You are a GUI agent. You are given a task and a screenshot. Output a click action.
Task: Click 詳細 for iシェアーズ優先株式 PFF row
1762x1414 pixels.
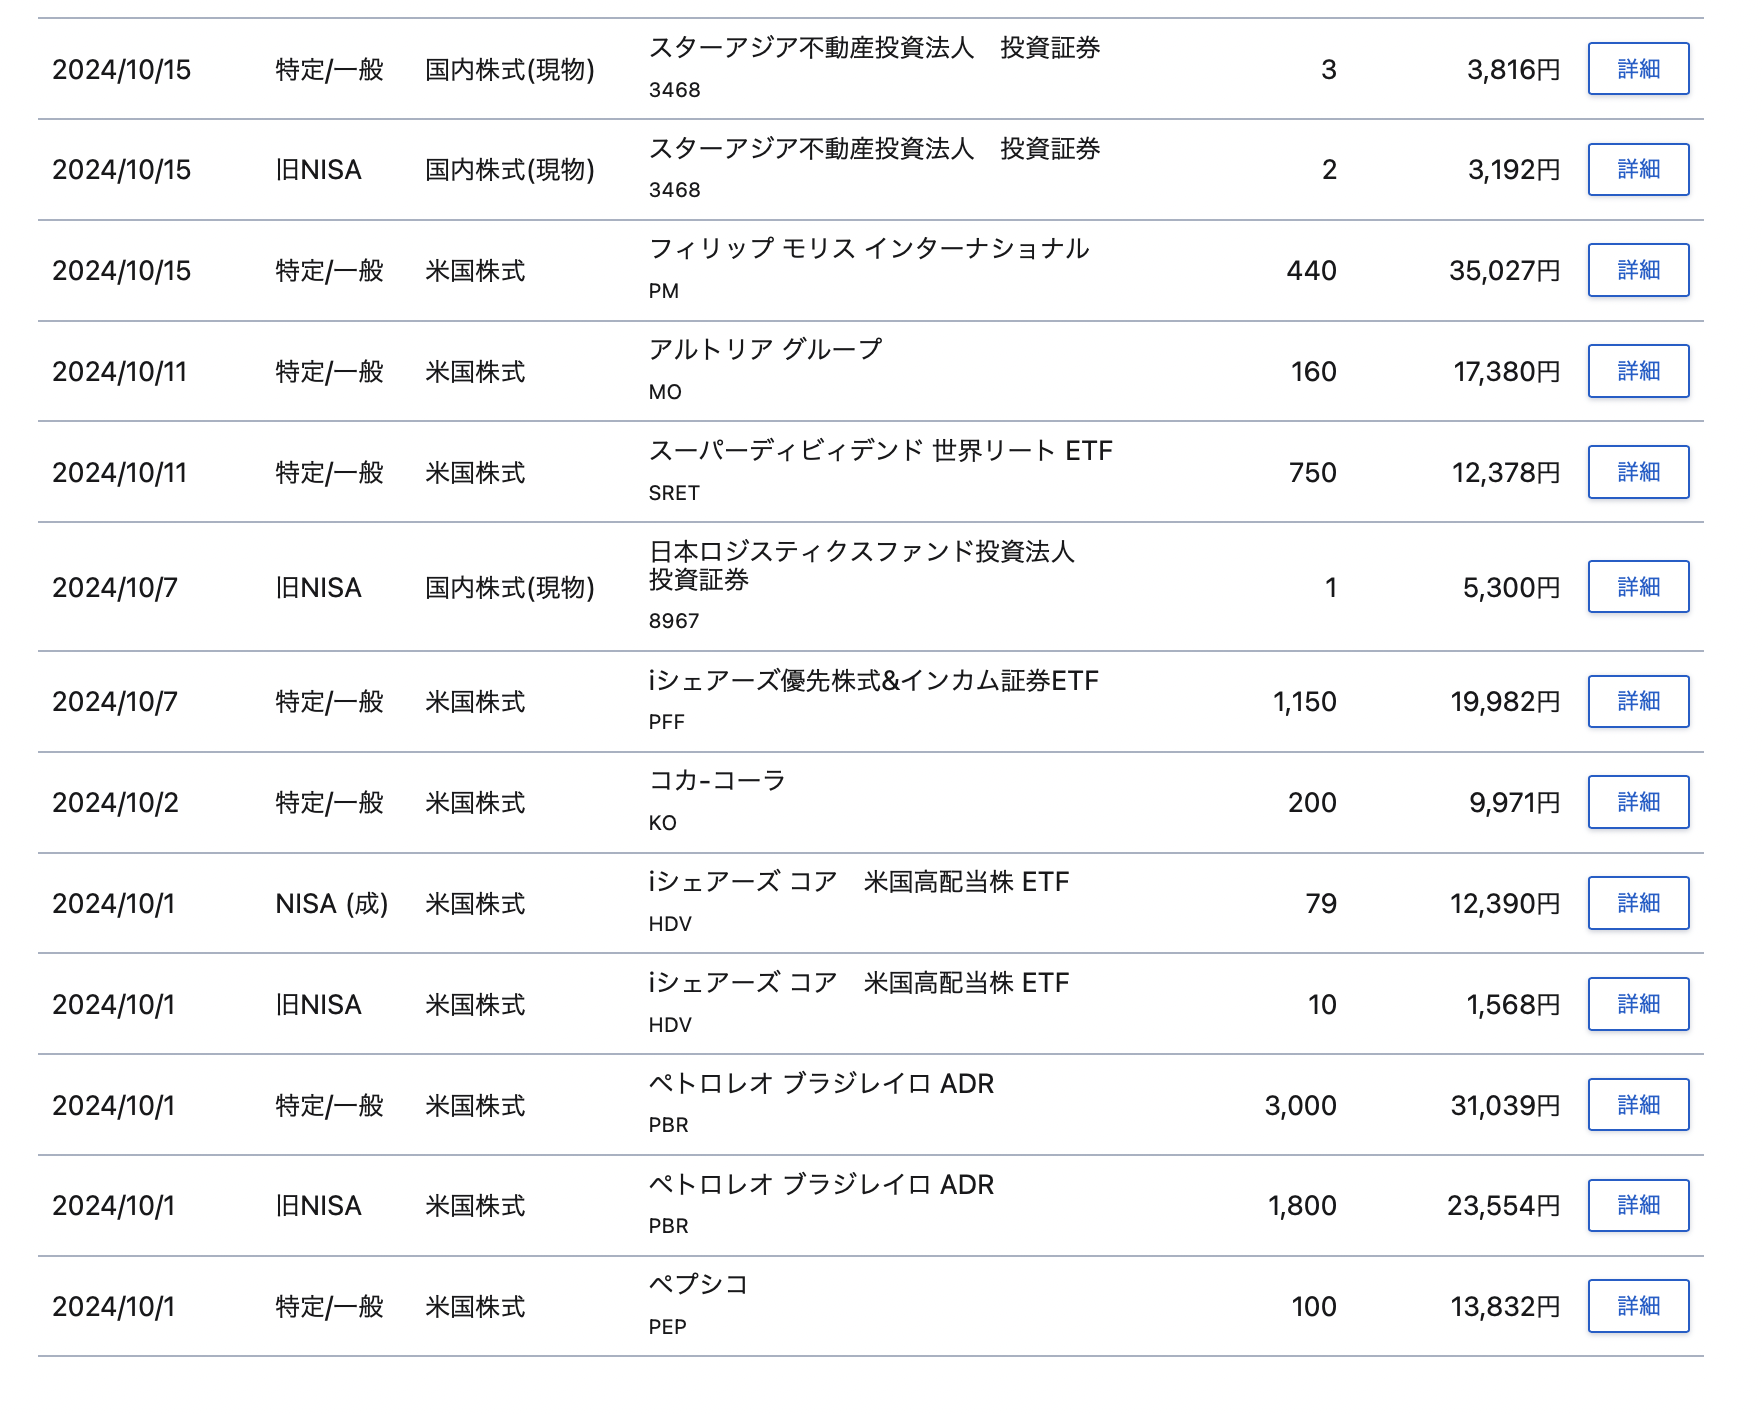[1638, 701]
